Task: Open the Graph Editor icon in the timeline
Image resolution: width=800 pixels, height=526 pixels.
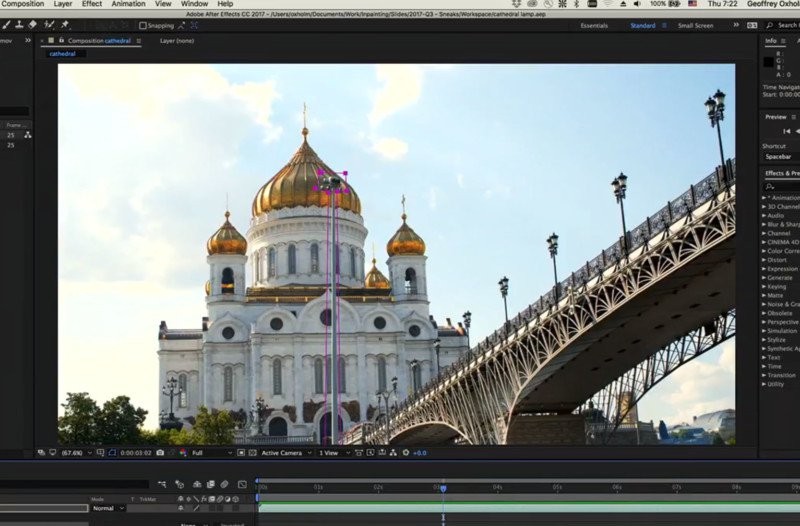Action: pyautogui.click(x=242, y=484)
